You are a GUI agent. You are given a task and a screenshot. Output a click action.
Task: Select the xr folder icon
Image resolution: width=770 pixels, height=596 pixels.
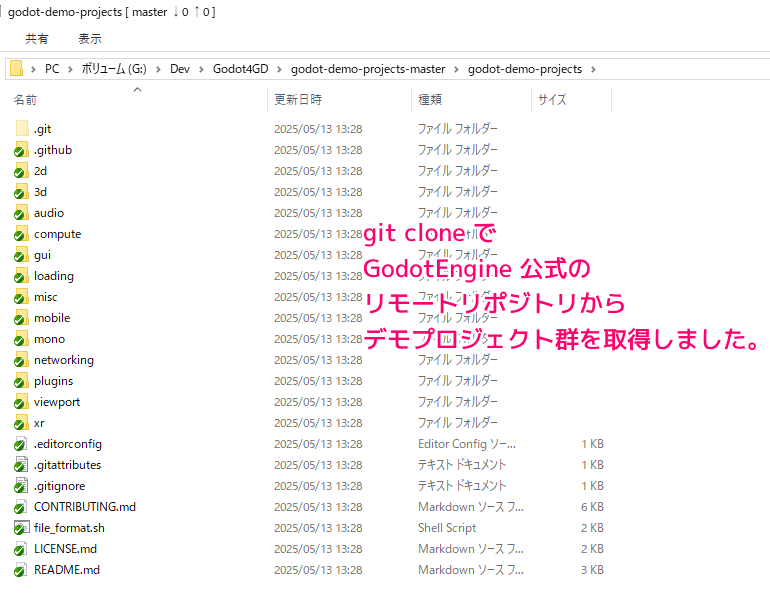click(21, 423)
